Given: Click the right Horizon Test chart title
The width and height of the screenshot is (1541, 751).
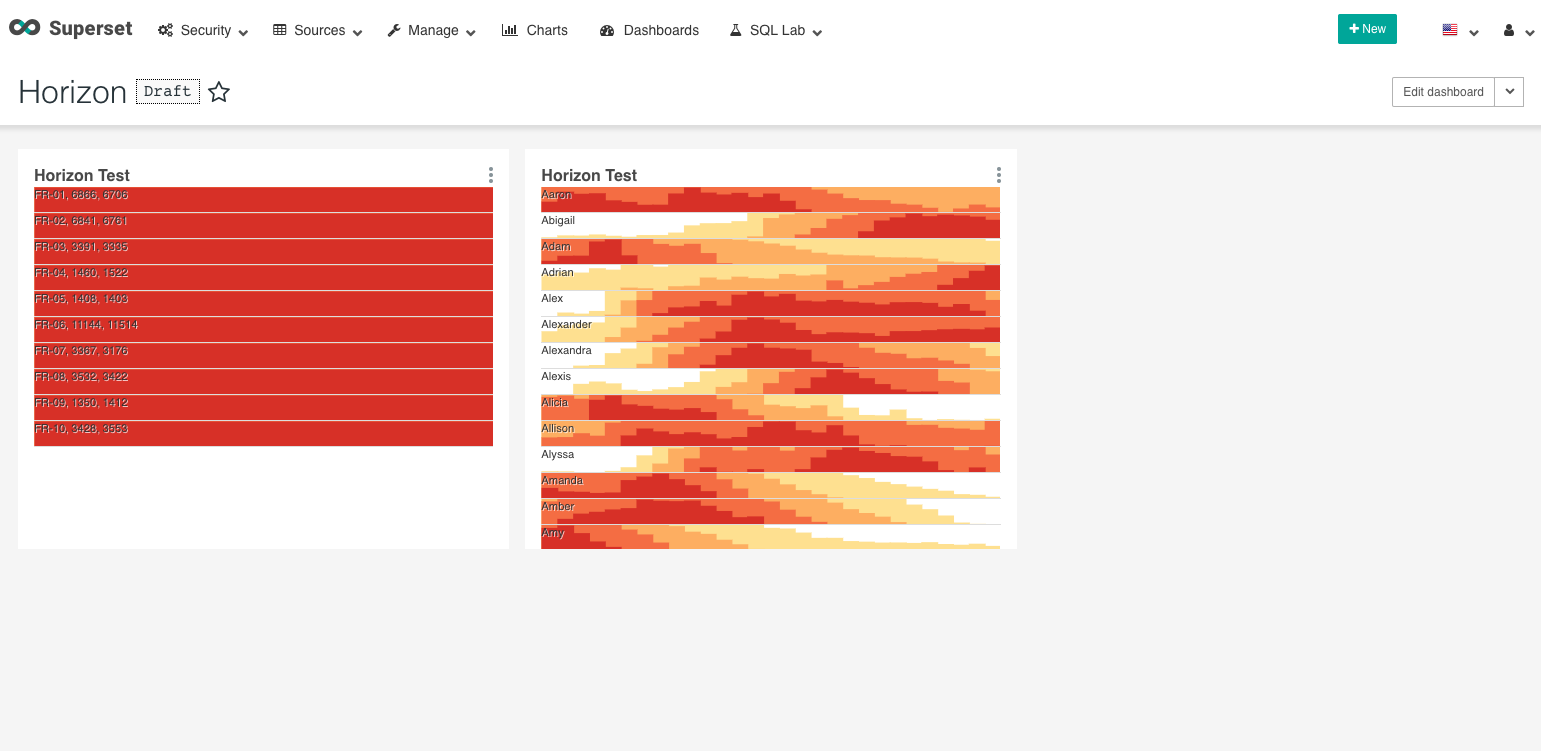Looking at the screenshot, I should click(589, 175).
